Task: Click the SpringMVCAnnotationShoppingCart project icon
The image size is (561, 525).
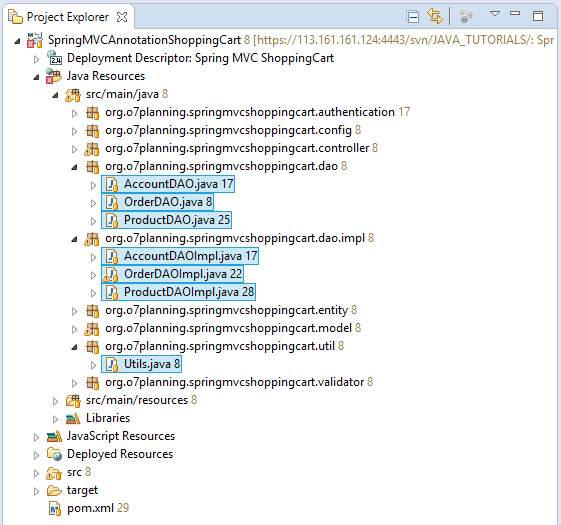Action: click(x=35, y=40)
